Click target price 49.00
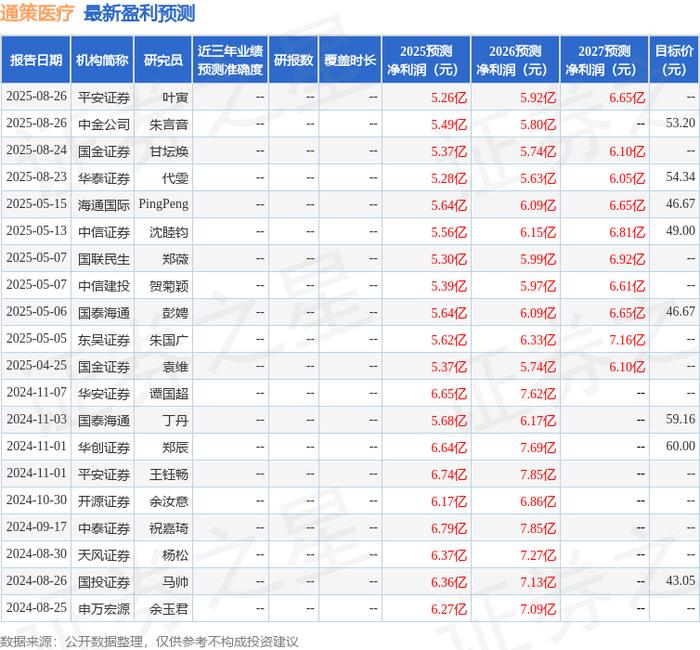Image resolution: width=700 pixels, height=650 pixels. click(x=680, y=230)
